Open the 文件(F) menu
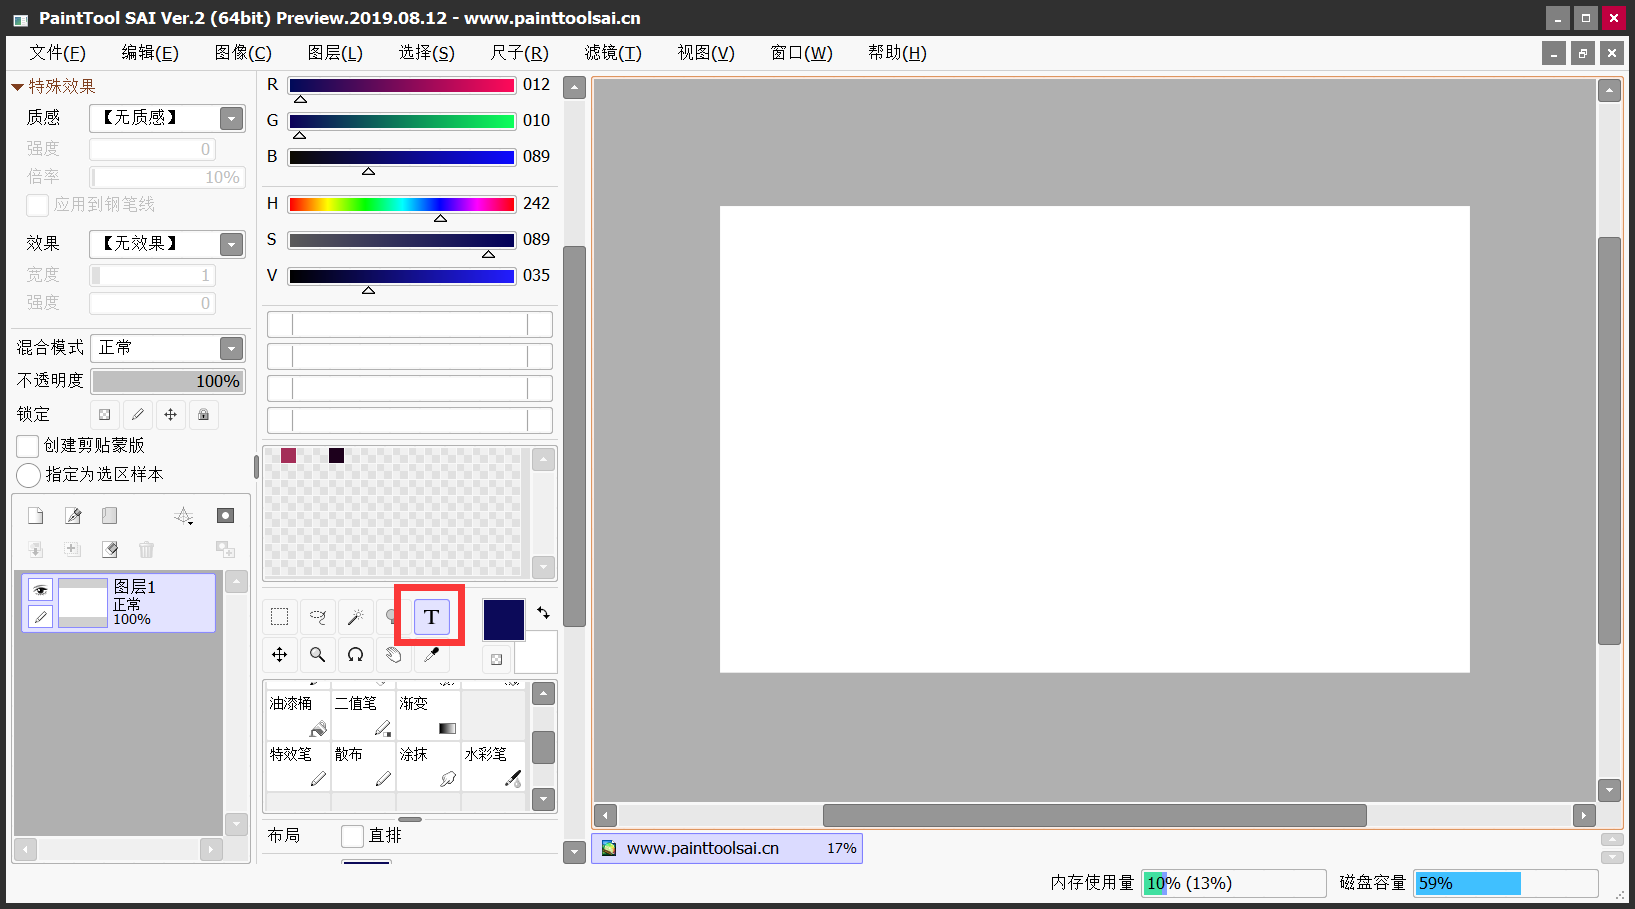This screenshot has width=1635, height=909. point(57,53)
